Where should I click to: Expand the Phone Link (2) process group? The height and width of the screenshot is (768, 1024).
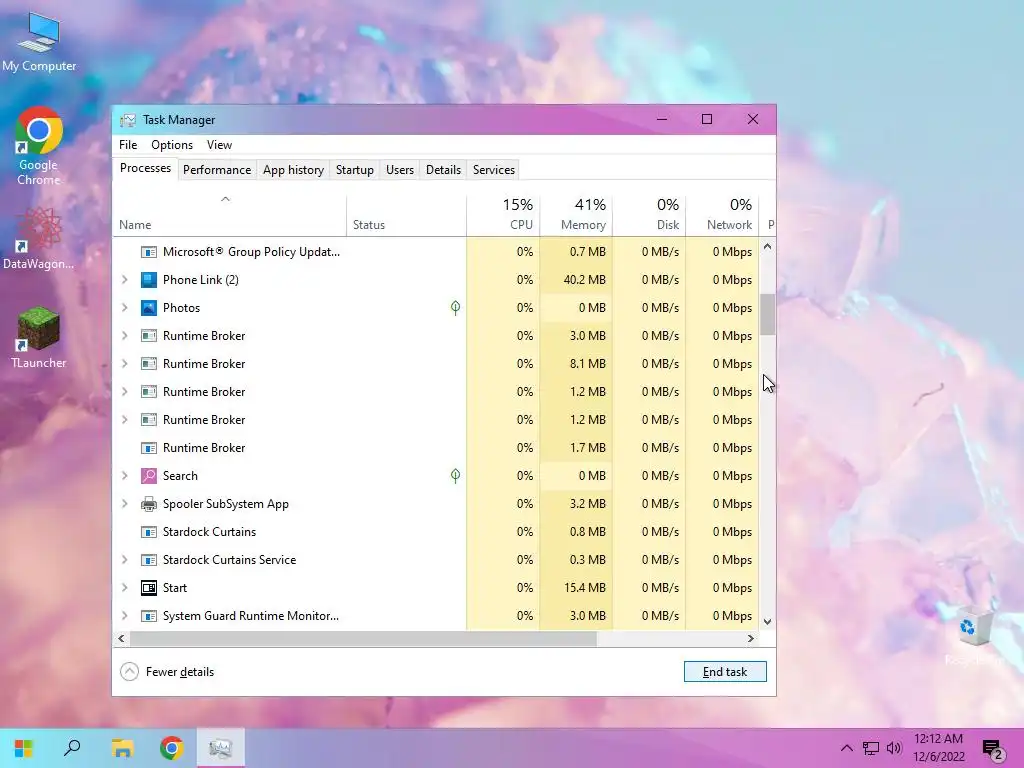pyautogui.click(x=125, y=280)
